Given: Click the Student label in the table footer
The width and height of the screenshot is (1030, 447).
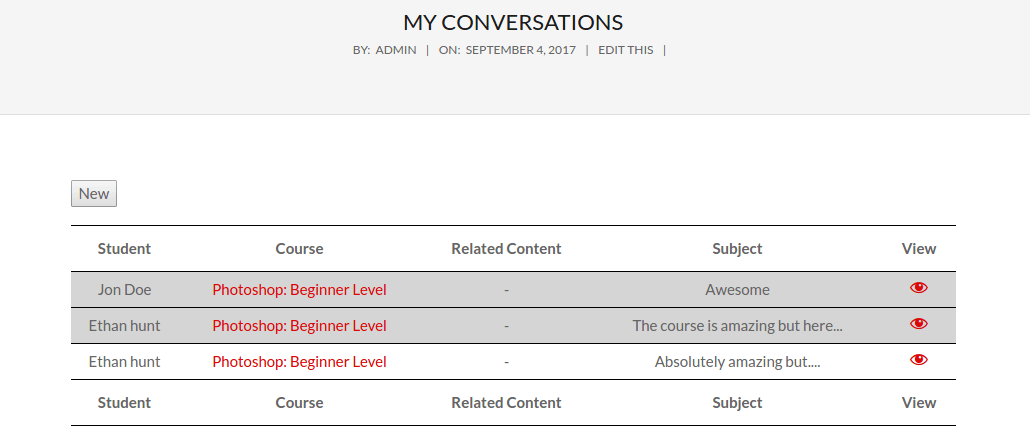Looking at the screenshot, I should point(124,403).
